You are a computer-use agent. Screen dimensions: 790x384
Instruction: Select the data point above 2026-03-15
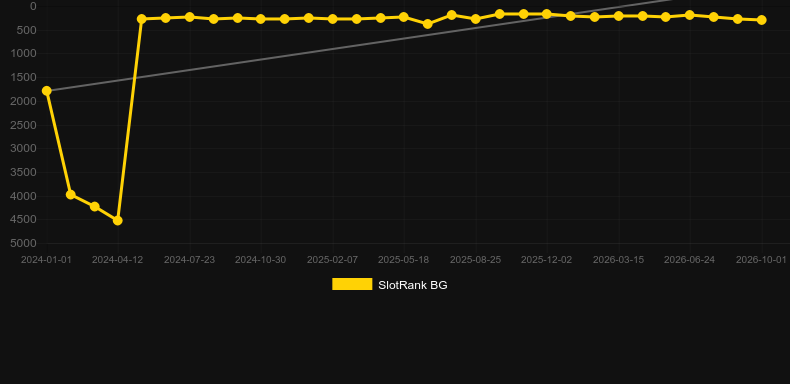click(x=619, y=16)
